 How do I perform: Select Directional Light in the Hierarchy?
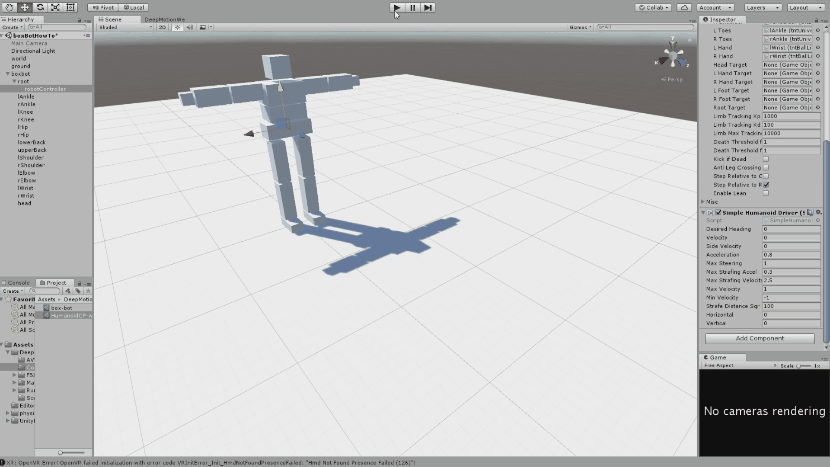pos(33,51)
